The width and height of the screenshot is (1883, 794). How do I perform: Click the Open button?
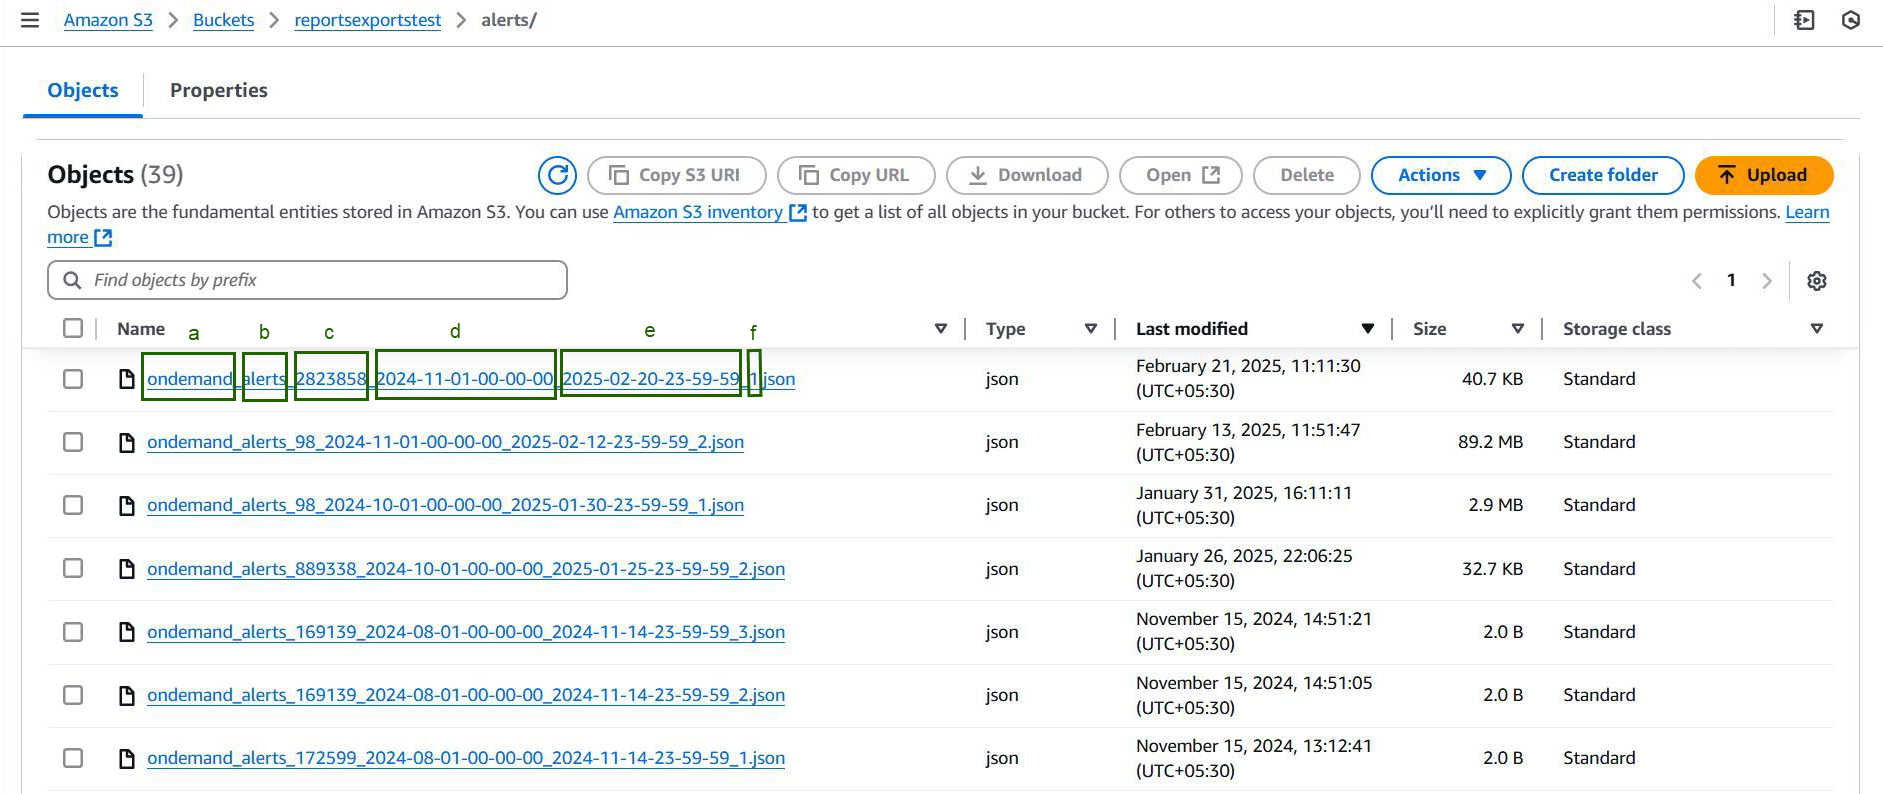1181,175
